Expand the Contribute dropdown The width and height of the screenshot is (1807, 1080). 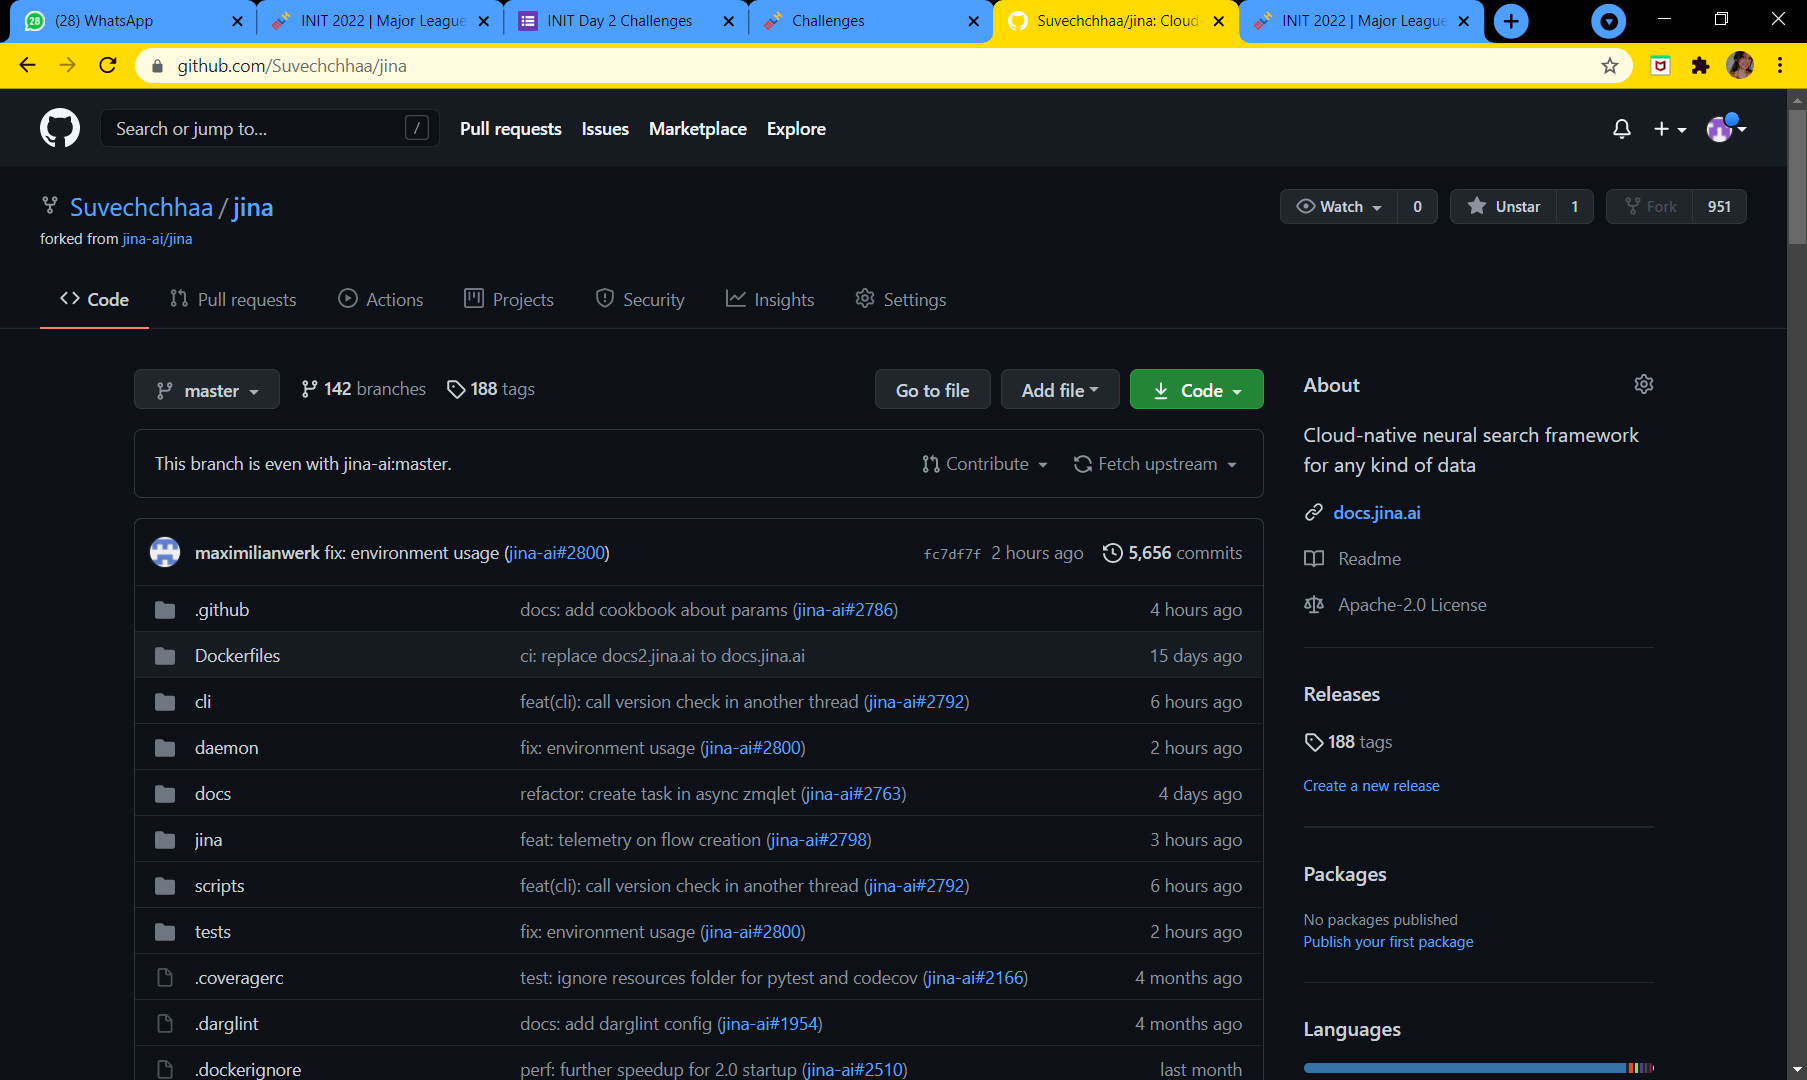coord(985,464)
